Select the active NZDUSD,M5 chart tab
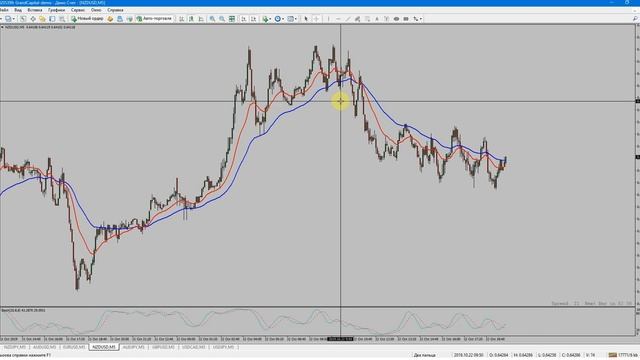 click(x=104, y=347)
